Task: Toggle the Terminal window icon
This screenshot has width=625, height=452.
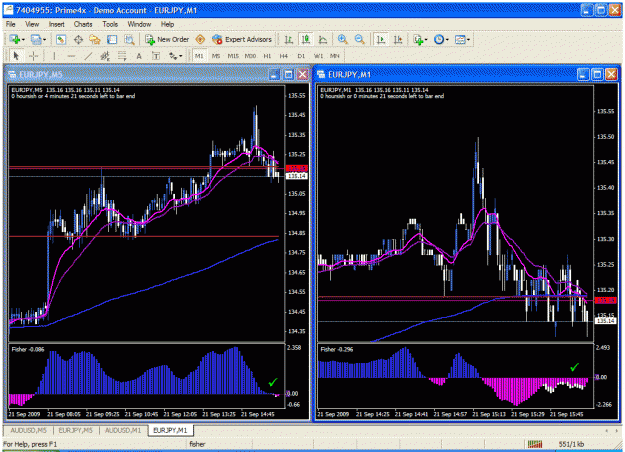Action: click(x=112, y=39)
